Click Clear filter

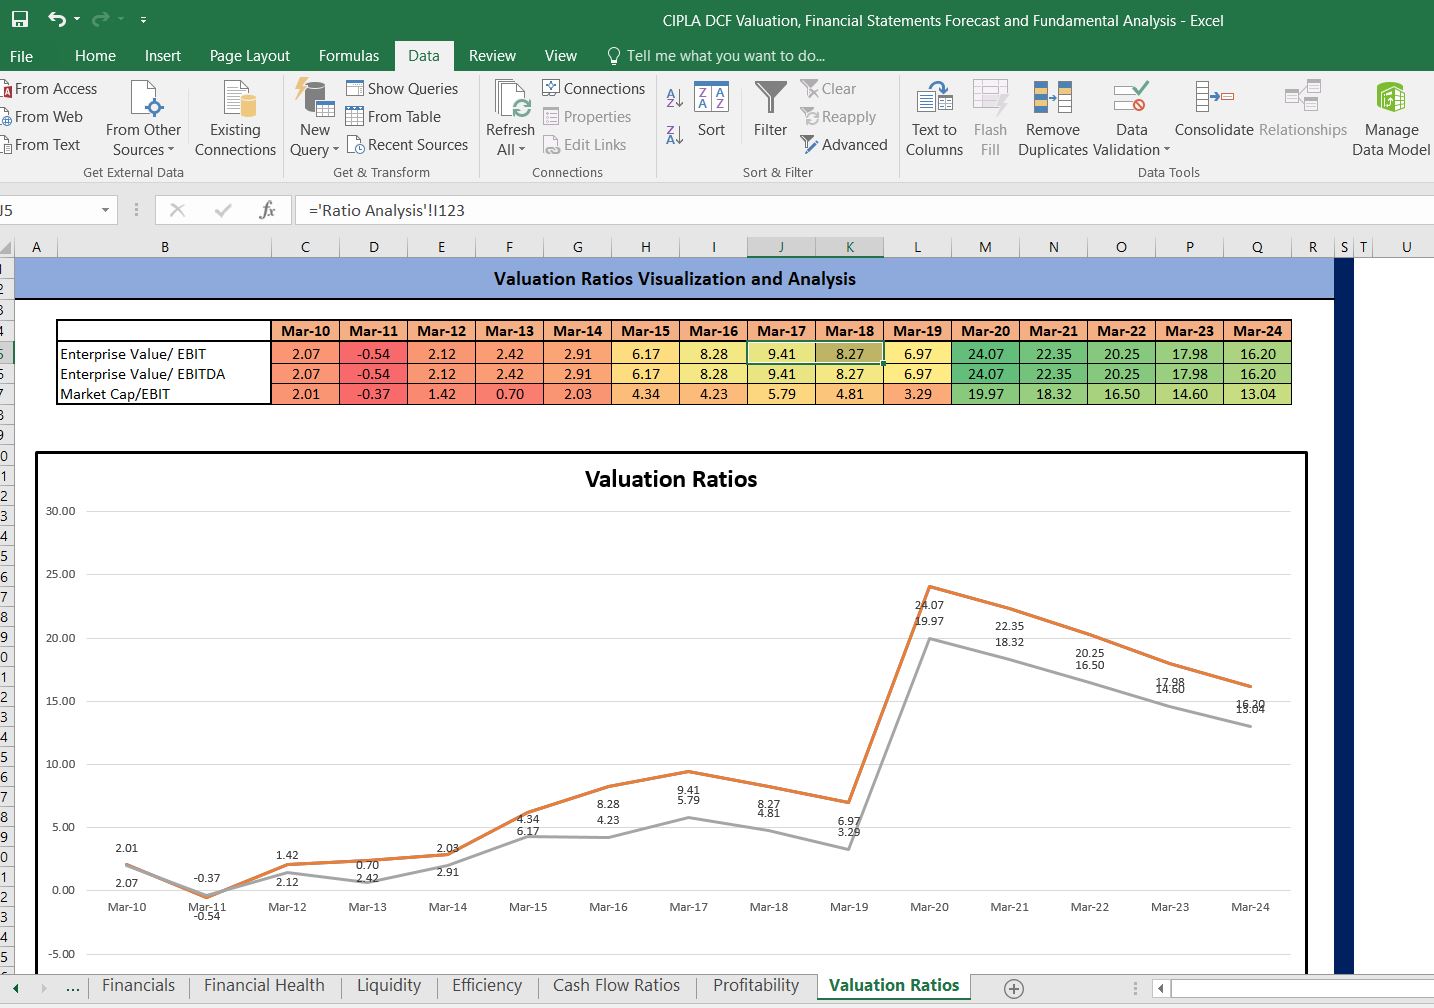[x=828, y=89]
